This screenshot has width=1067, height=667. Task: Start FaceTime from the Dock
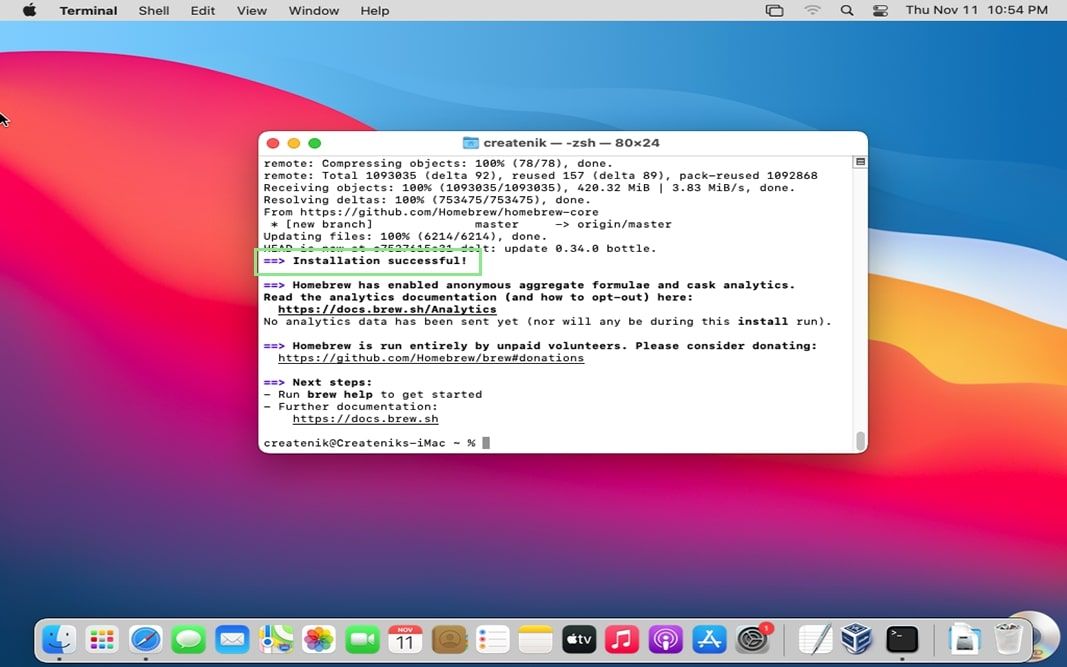[x=362, y=639]
